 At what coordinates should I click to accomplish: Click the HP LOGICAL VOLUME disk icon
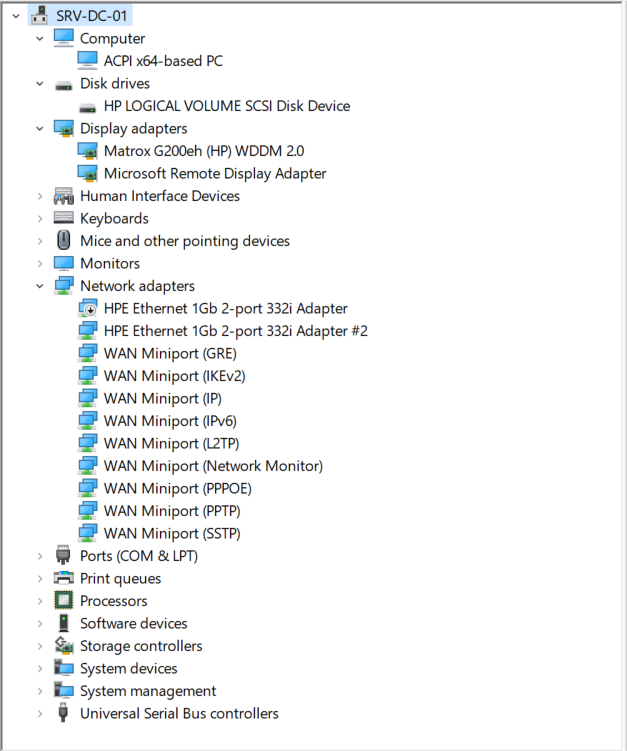87,108
